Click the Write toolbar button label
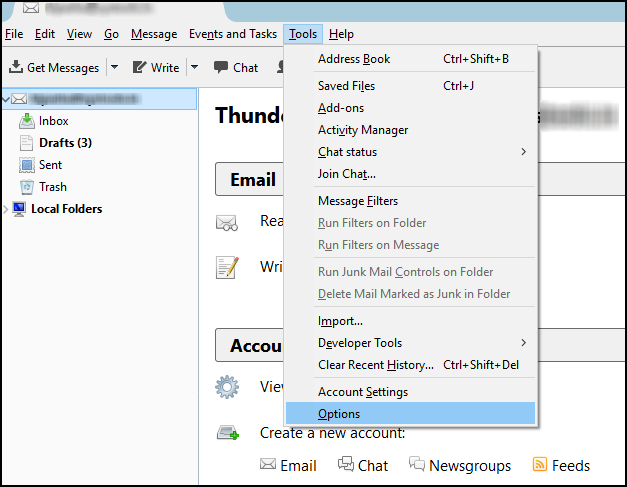627x487 pixels. (x=165, y=68)
